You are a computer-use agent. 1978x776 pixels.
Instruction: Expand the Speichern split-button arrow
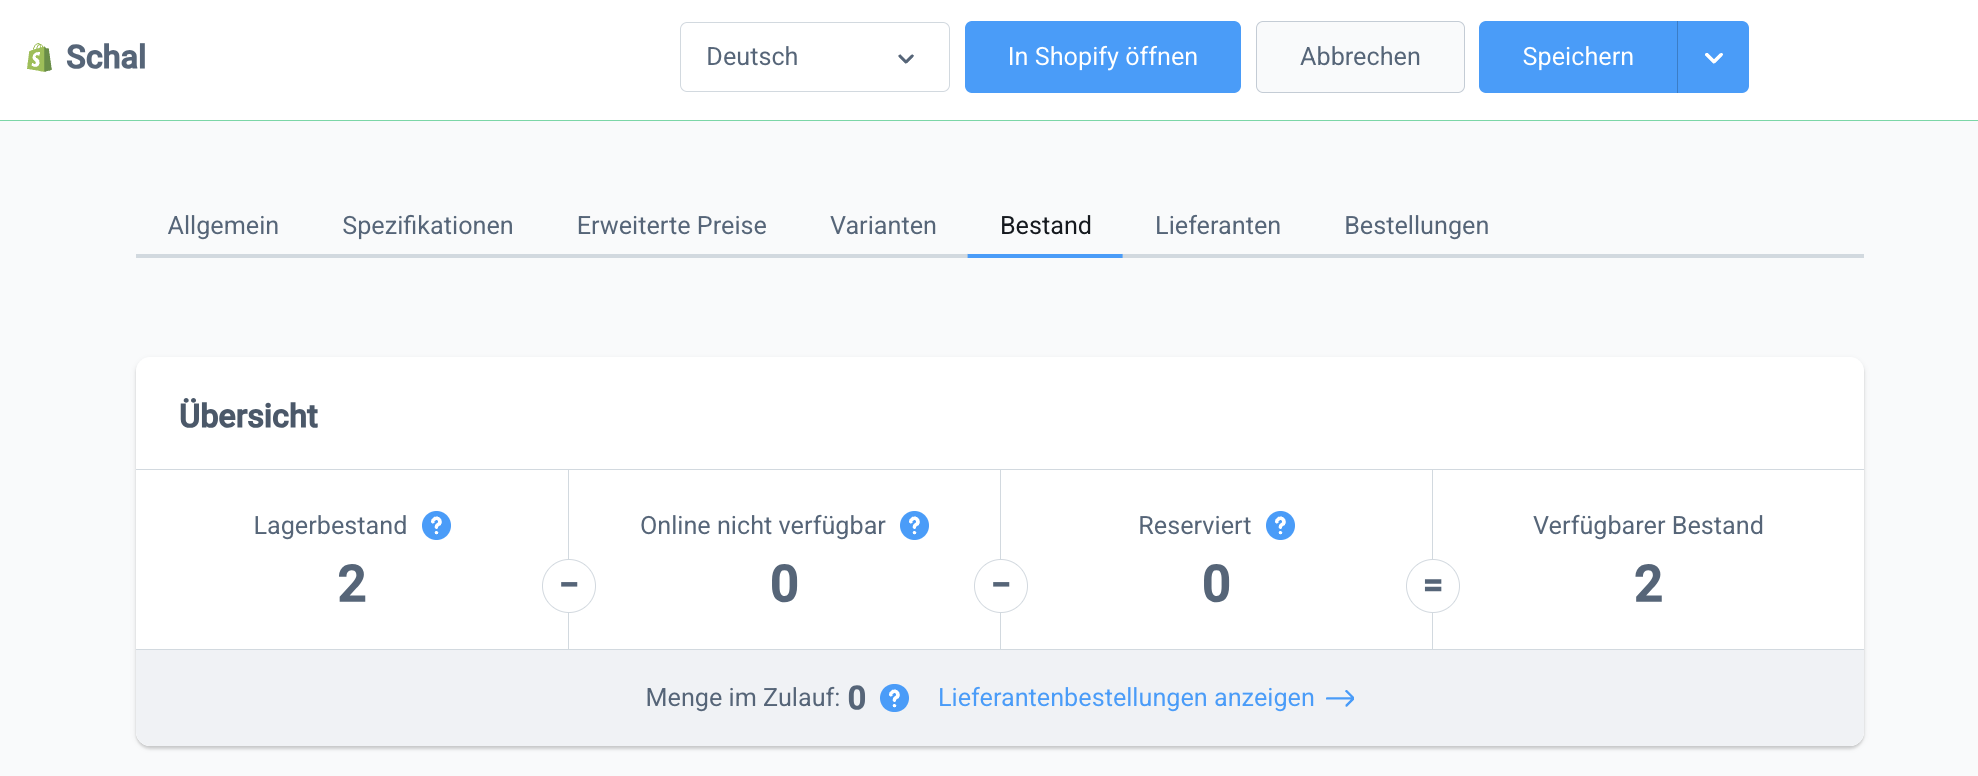pyautogui.click(x=1713, y=57)
